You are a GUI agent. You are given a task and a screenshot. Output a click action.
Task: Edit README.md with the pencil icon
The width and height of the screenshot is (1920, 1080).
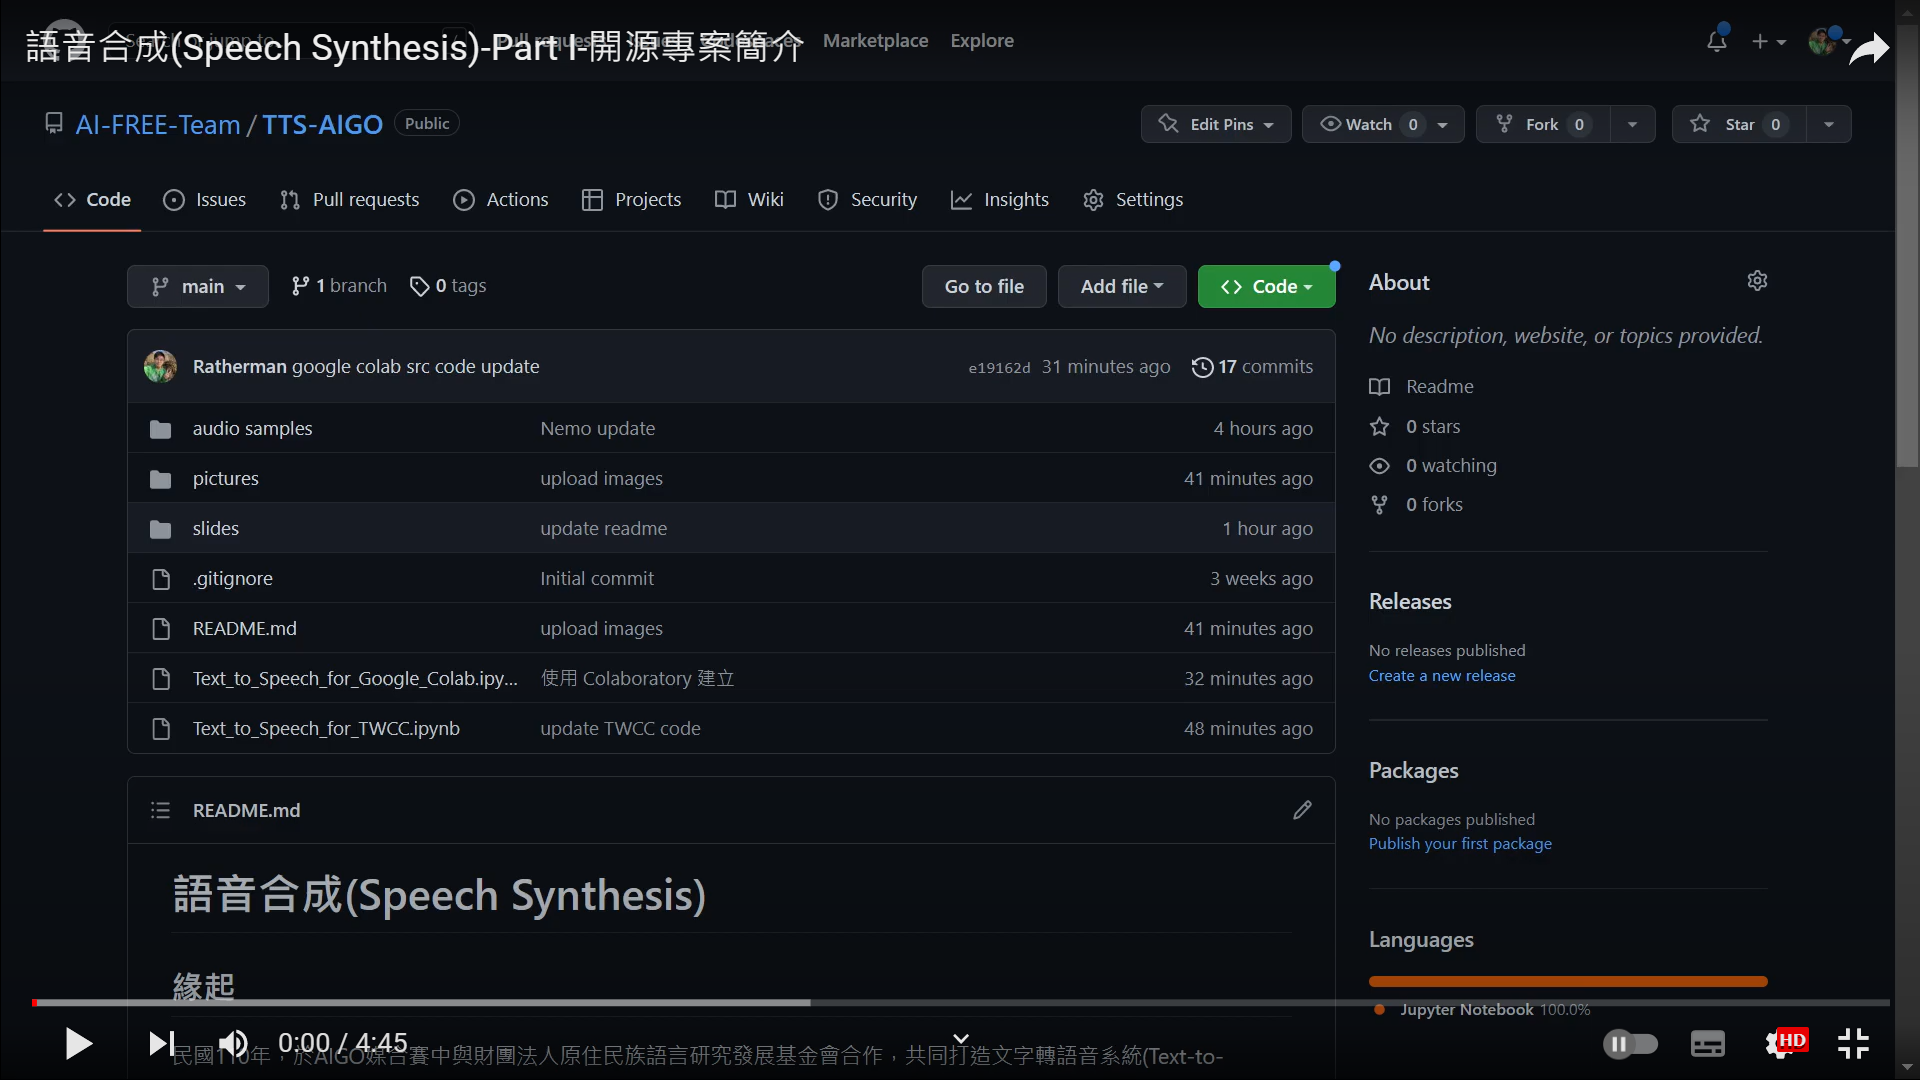coord(1302,810)
